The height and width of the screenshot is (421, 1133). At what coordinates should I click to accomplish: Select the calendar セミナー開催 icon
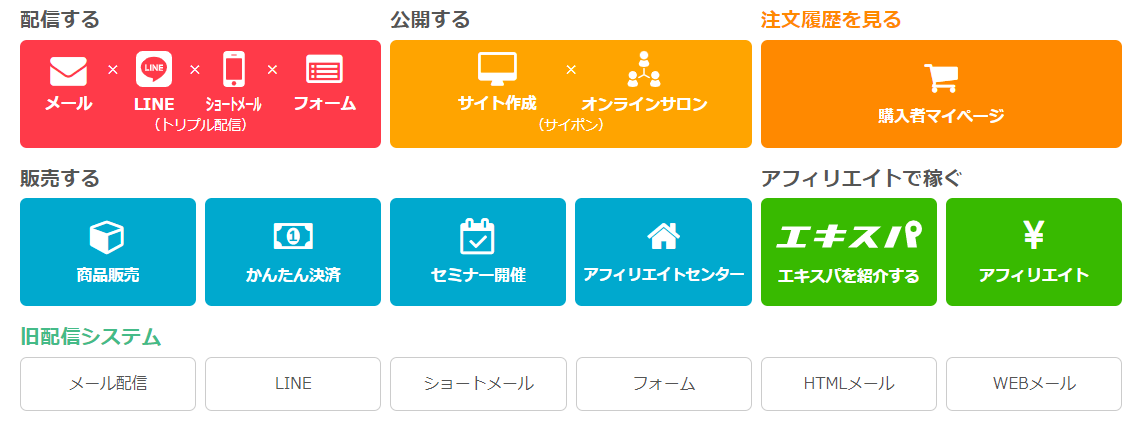(478, 236)
